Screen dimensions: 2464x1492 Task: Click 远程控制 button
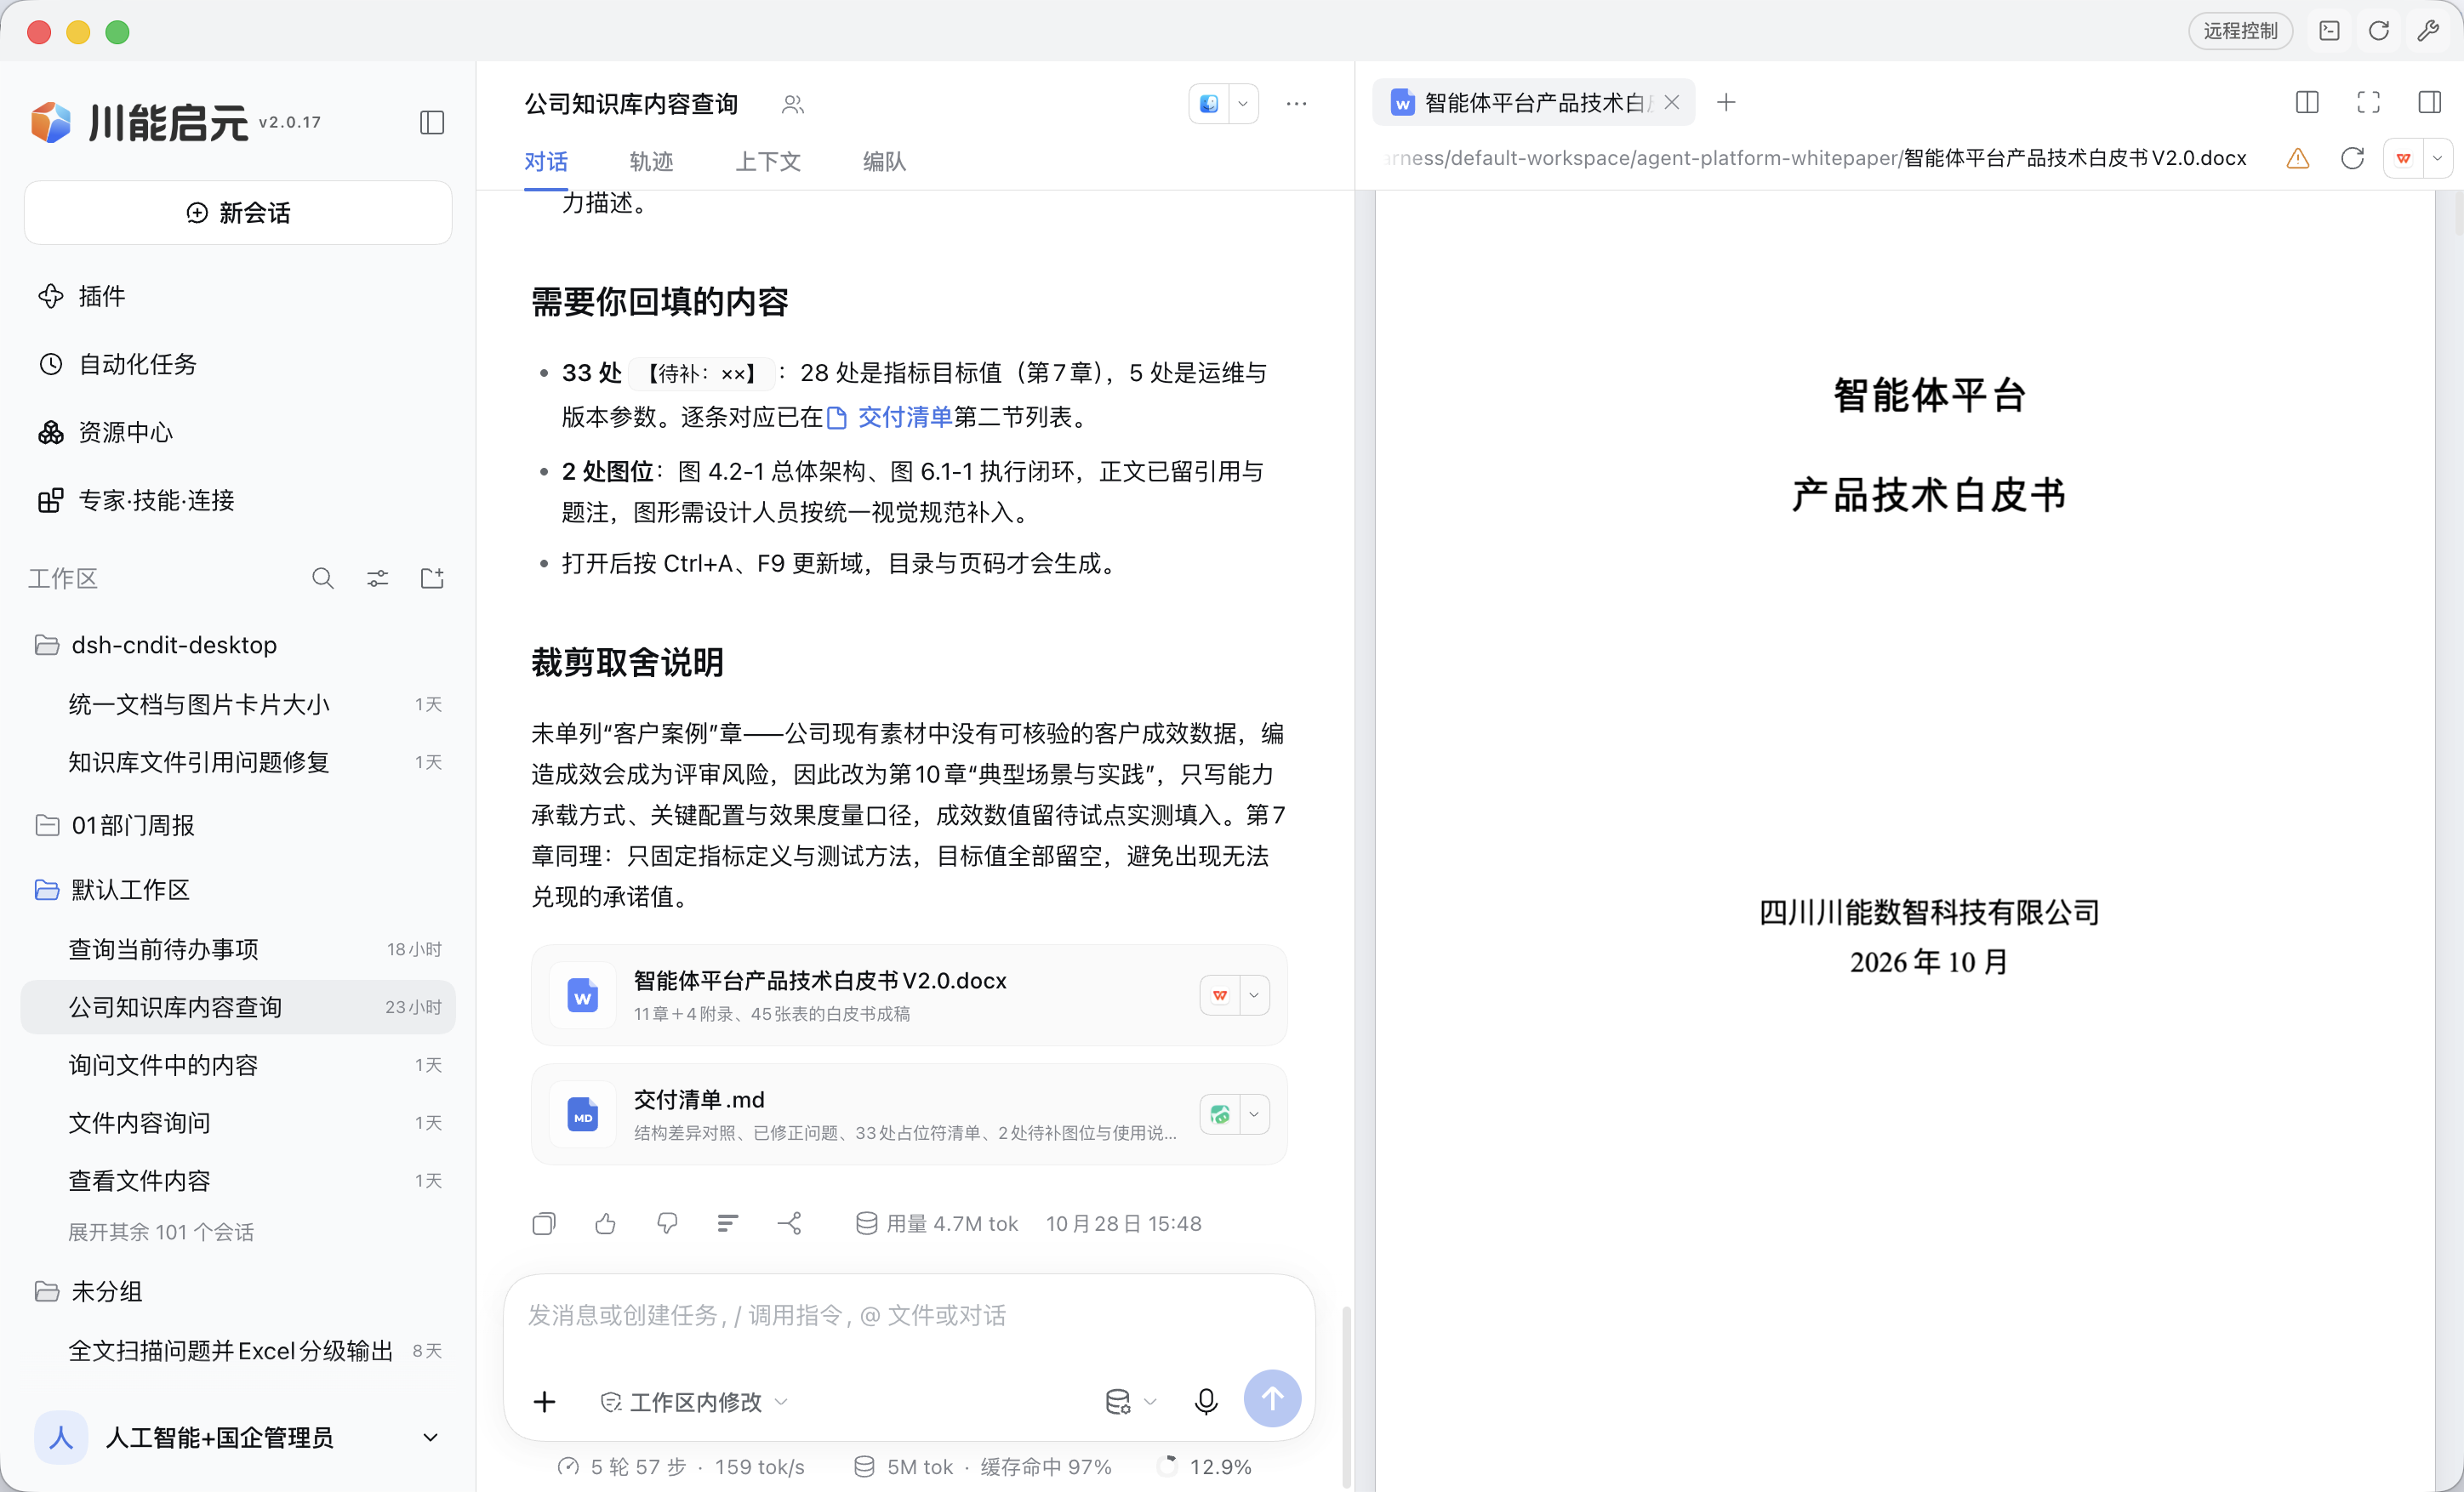pyautogui.click(x=2241, y=31)
